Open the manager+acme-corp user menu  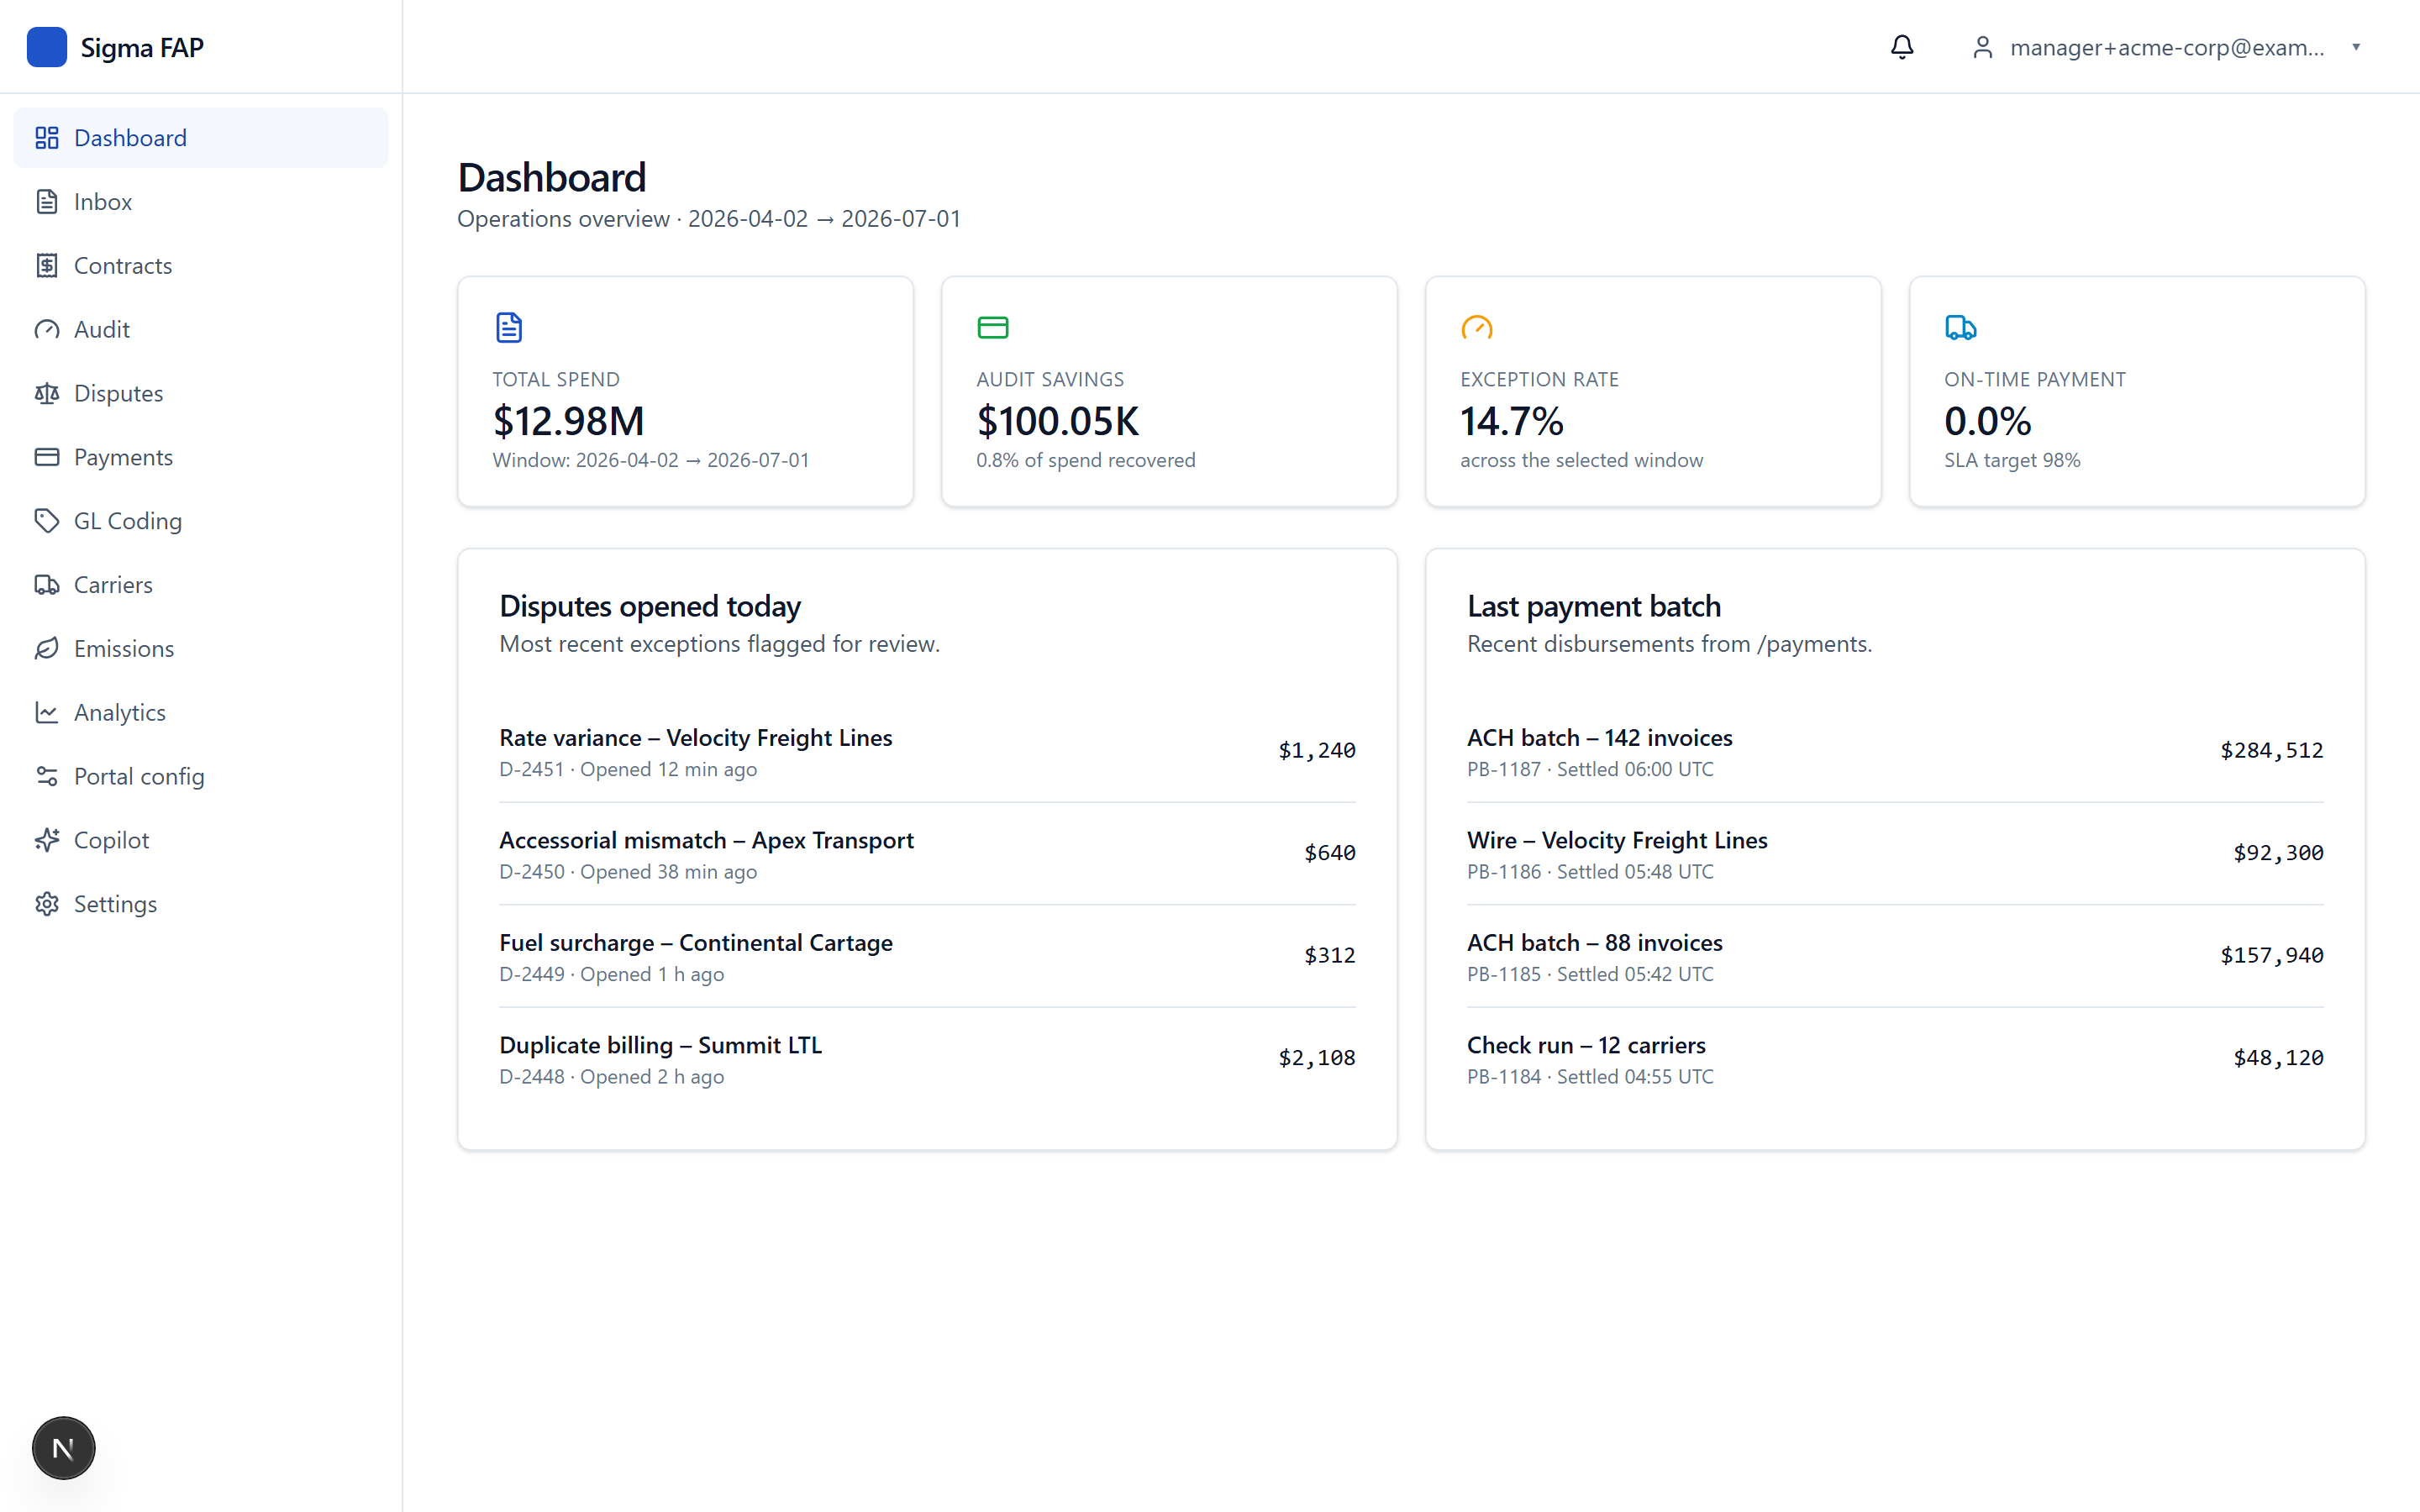[2166, 47]
